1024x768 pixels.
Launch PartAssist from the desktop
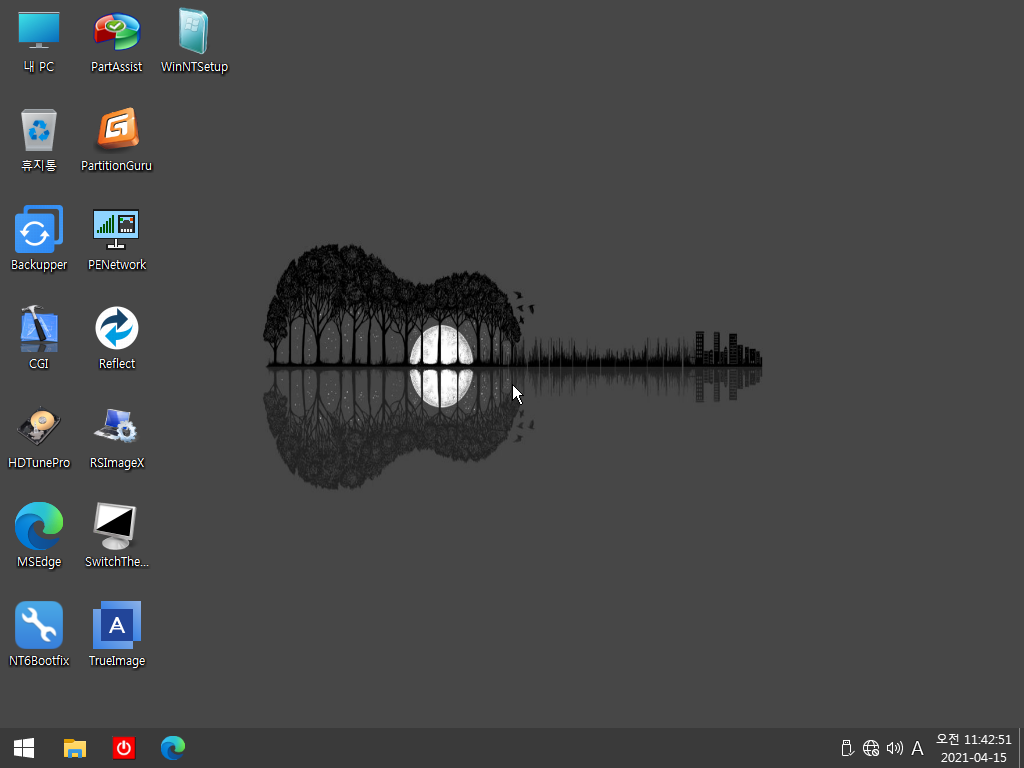tap(116, 42)
